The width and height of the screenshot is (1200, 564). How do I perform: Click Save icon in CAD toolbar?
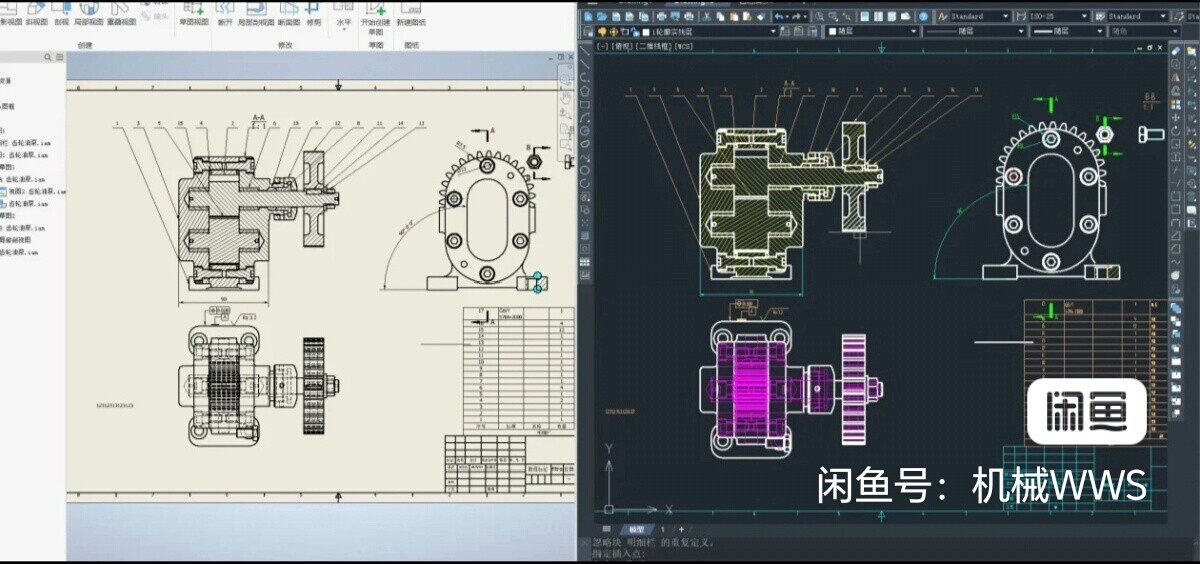(x=616, y=16)
